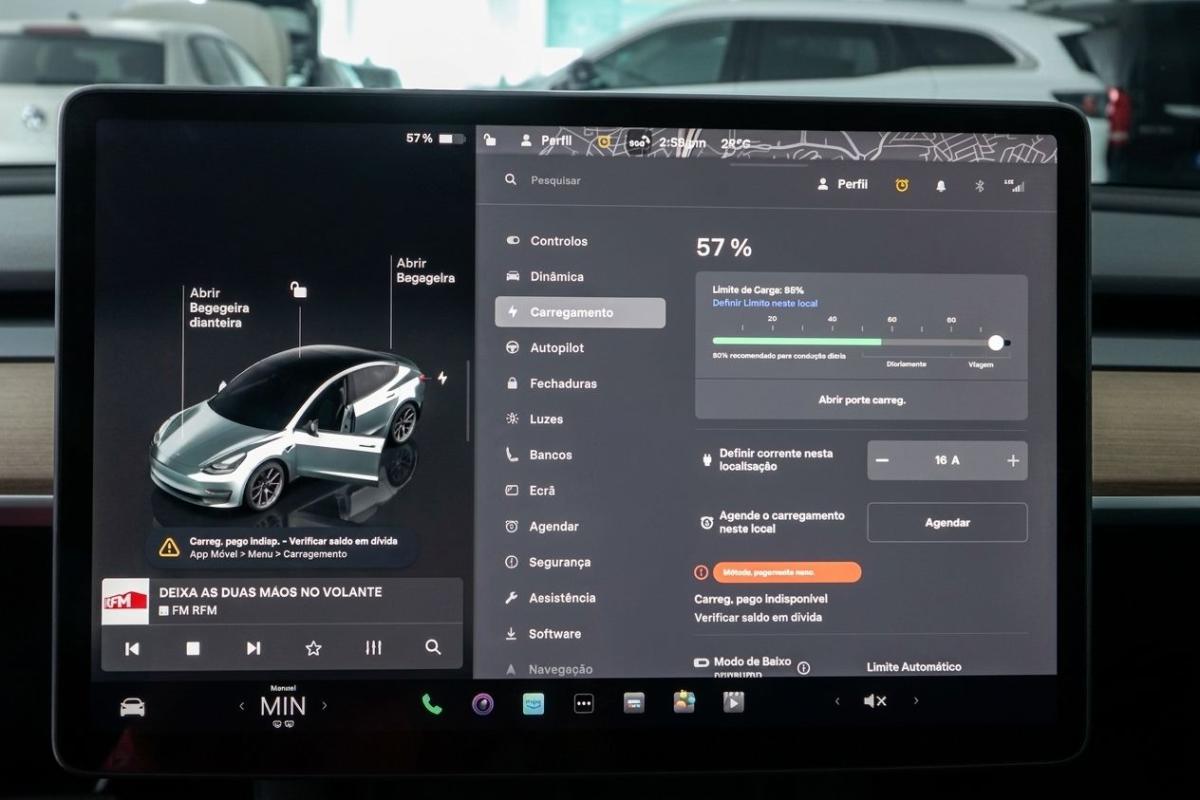Viewport: 1200px width, 800px height.
Task: Tap the unlock padlock above the car
Action: pos(298,289)
